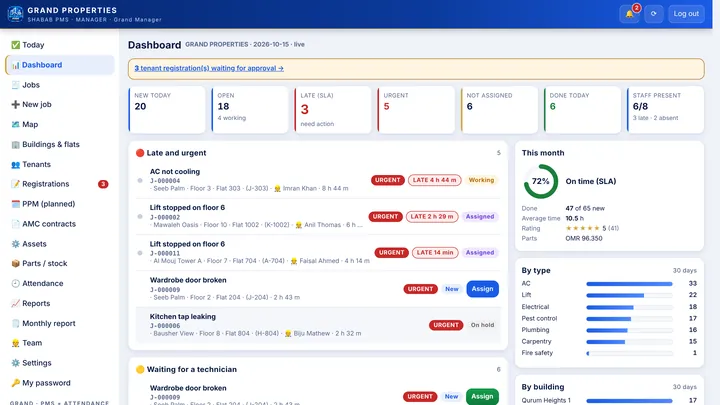
Task: Click the Biju Mathew technician icon
Action: [288, 333]
